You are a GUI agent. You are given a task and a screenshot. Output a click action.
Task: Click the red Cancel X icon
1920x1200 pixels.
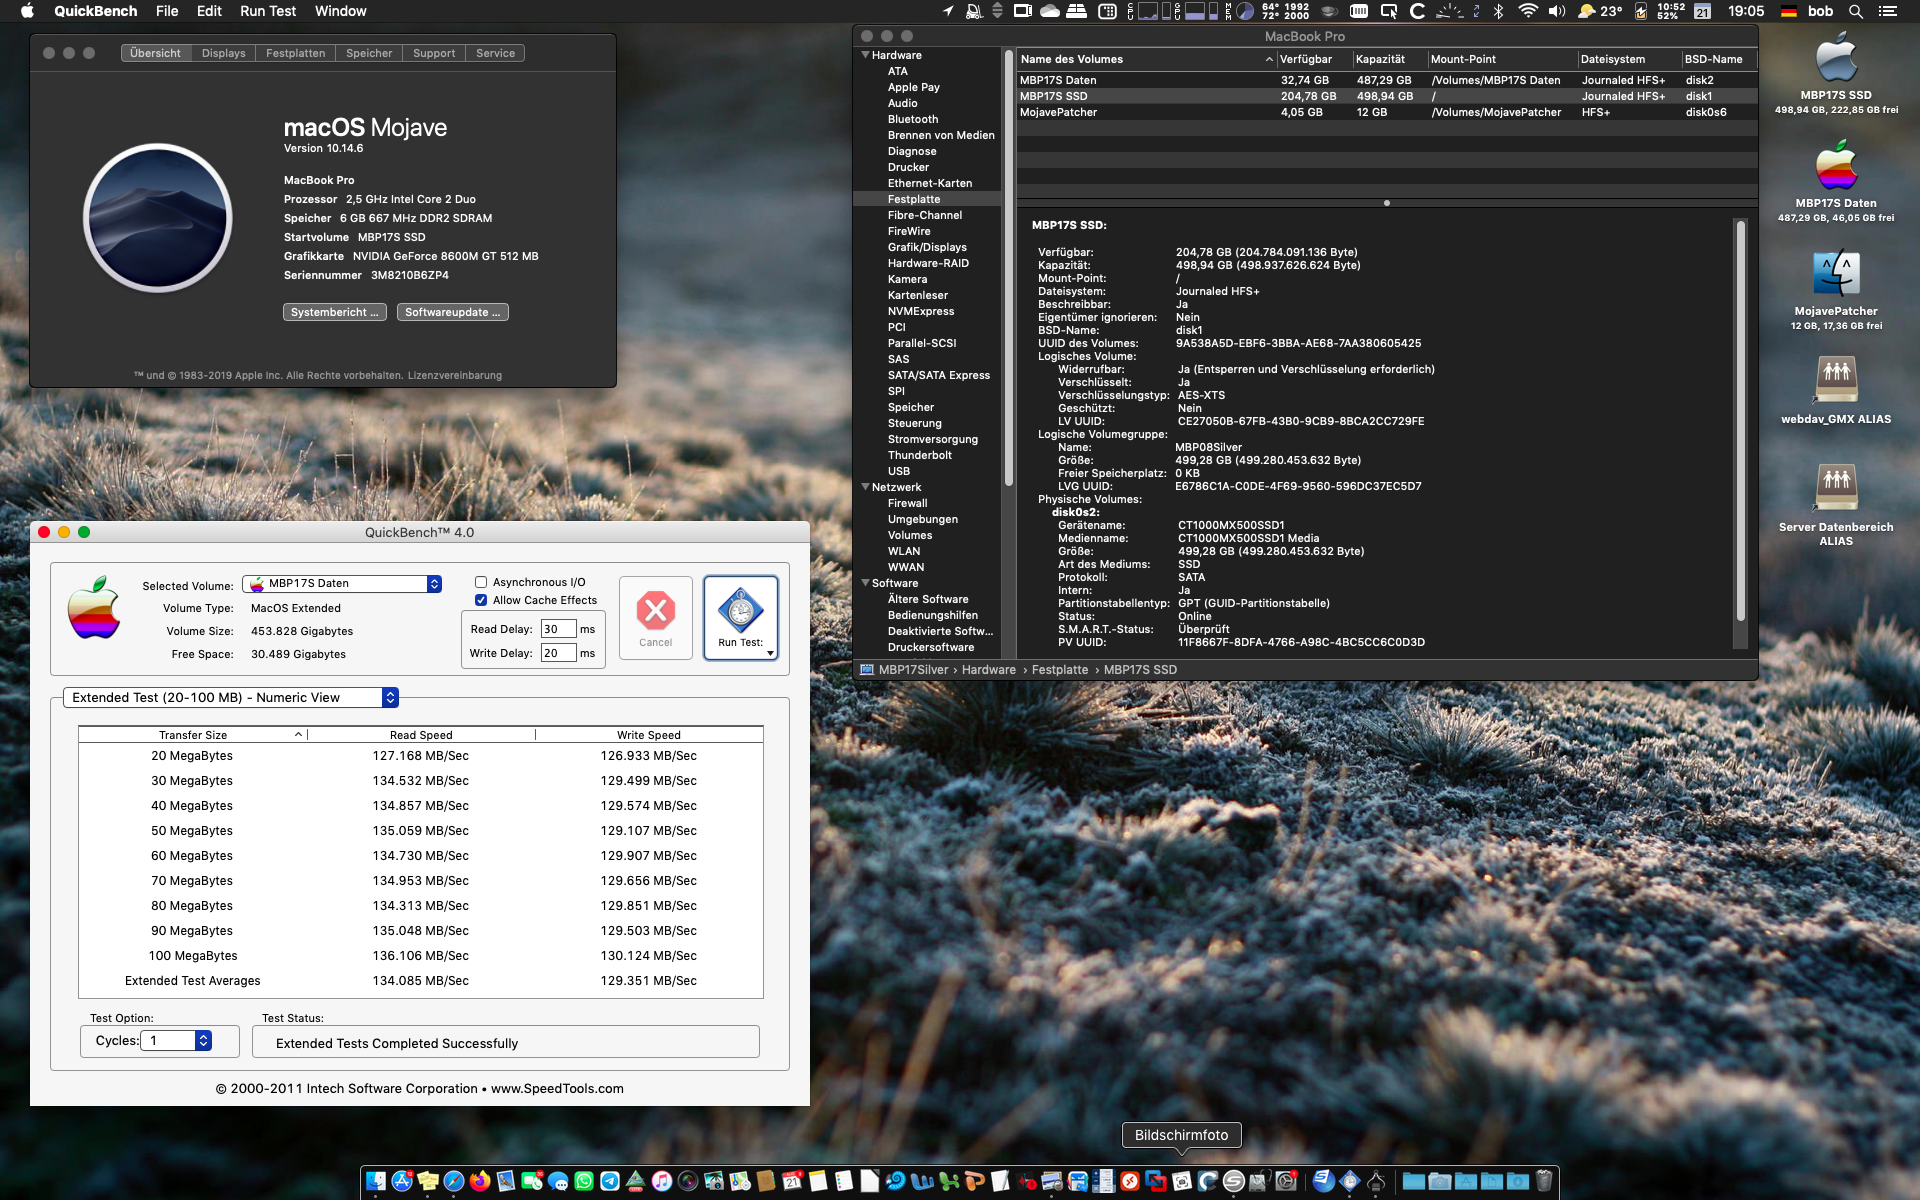pos(656,610)
